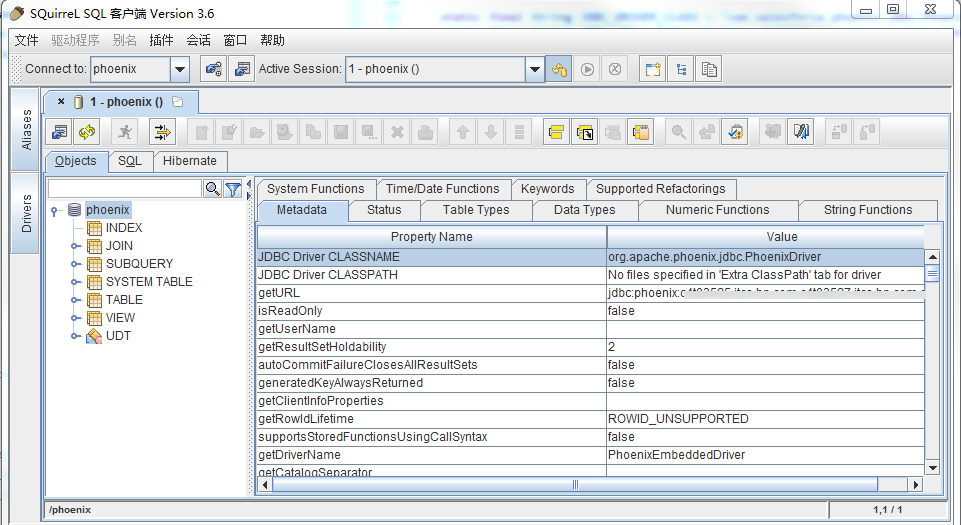Expand the UDT tree node
This screenshot has height=525, width=961.
click(x=75, y=336)
